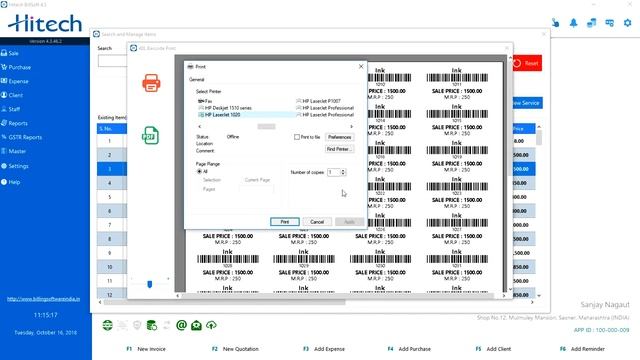This screenshot has height=360, width=640.
Task: Click the Preferences button
Action: click(339, 137)
